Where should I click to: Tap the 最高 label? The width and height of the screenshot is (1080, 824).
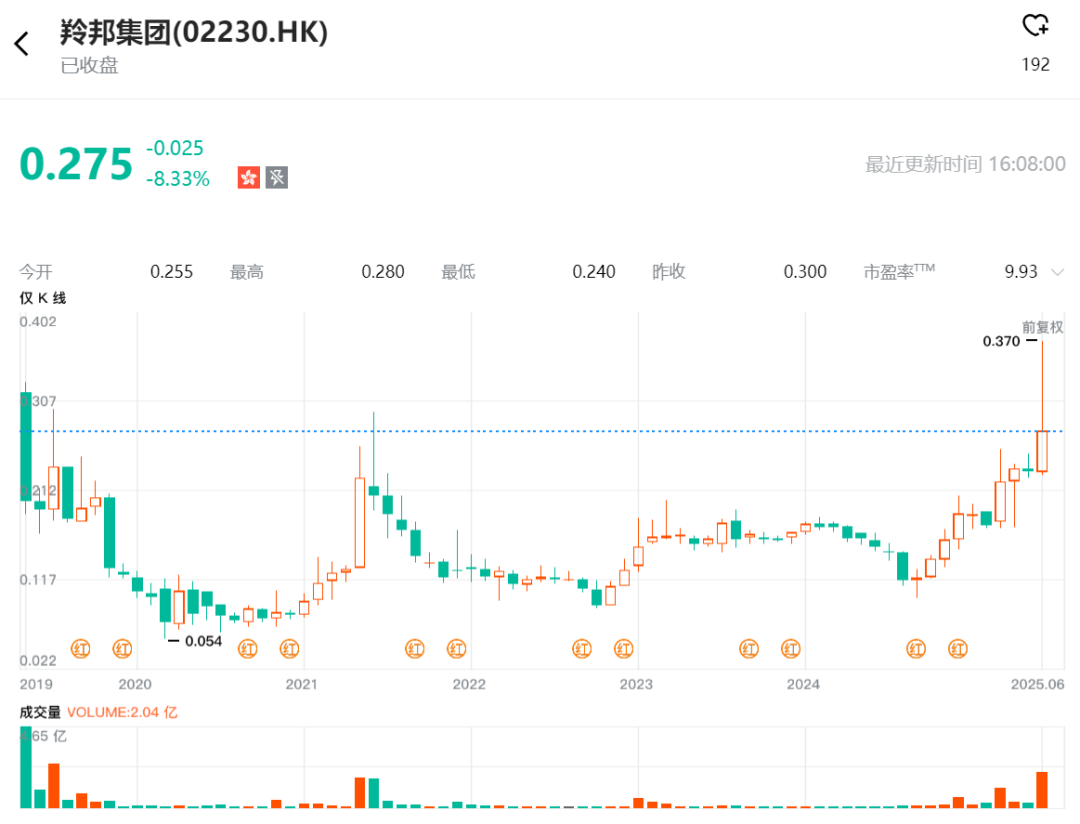point(247,272)
